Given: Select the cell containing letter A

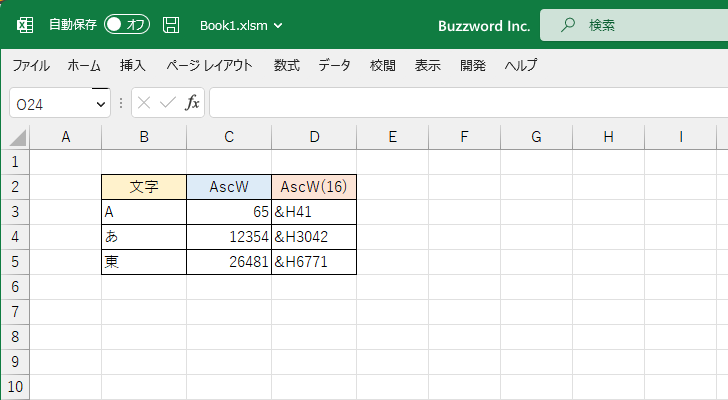Looking at the screenshot, I should (x=144, y=212).
